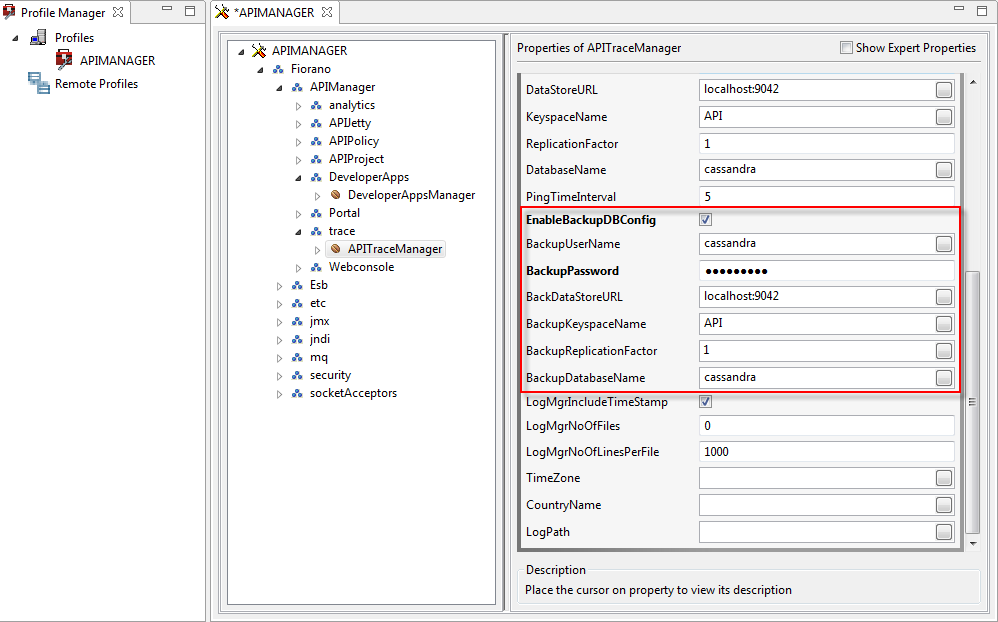
Task: Click the Profiles folder icon
Action: (38, 38)
